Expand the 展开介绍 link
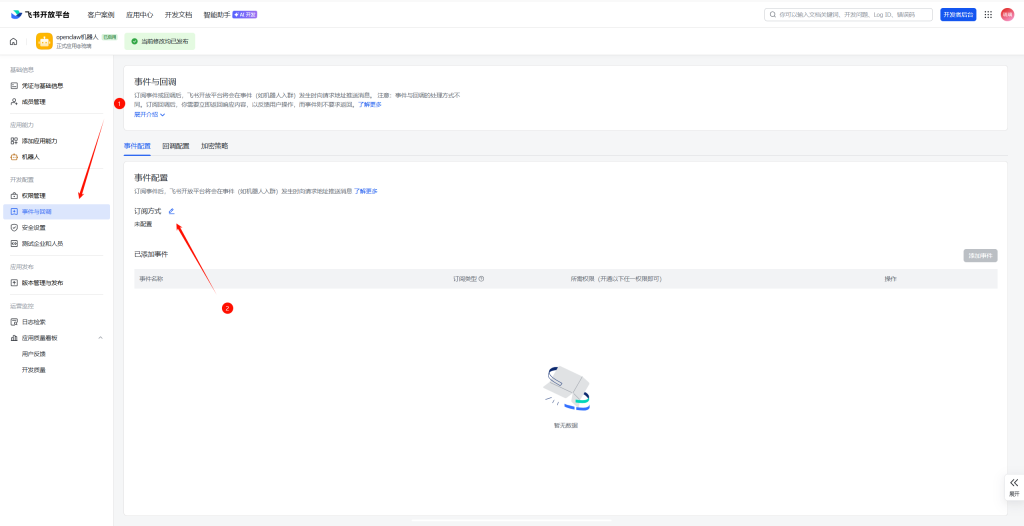The image size is (1024, 526). click(150, 114)
